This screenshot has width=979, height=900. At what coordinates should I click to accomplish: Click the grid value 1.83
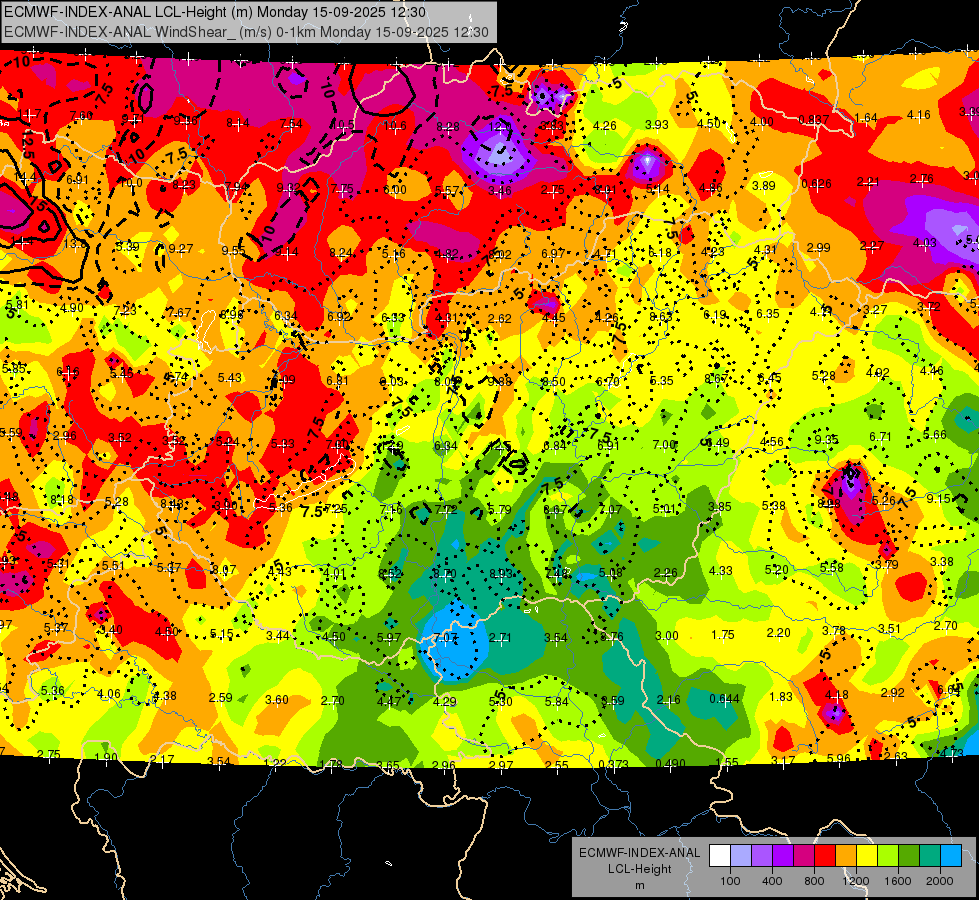point(780,696)
